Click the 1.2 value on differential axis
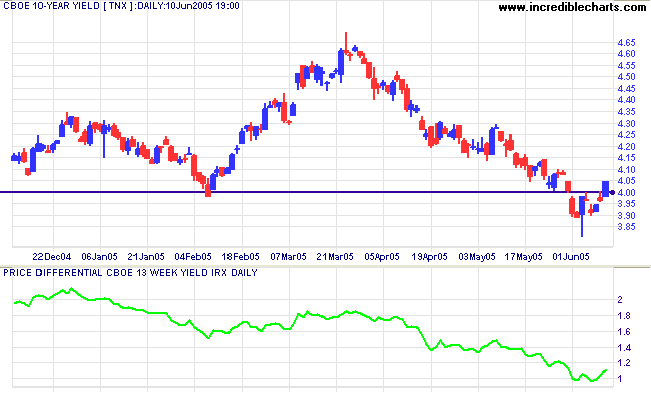This screenshot has width=651, height=395. pyautogui.click(x=624, y=363)
